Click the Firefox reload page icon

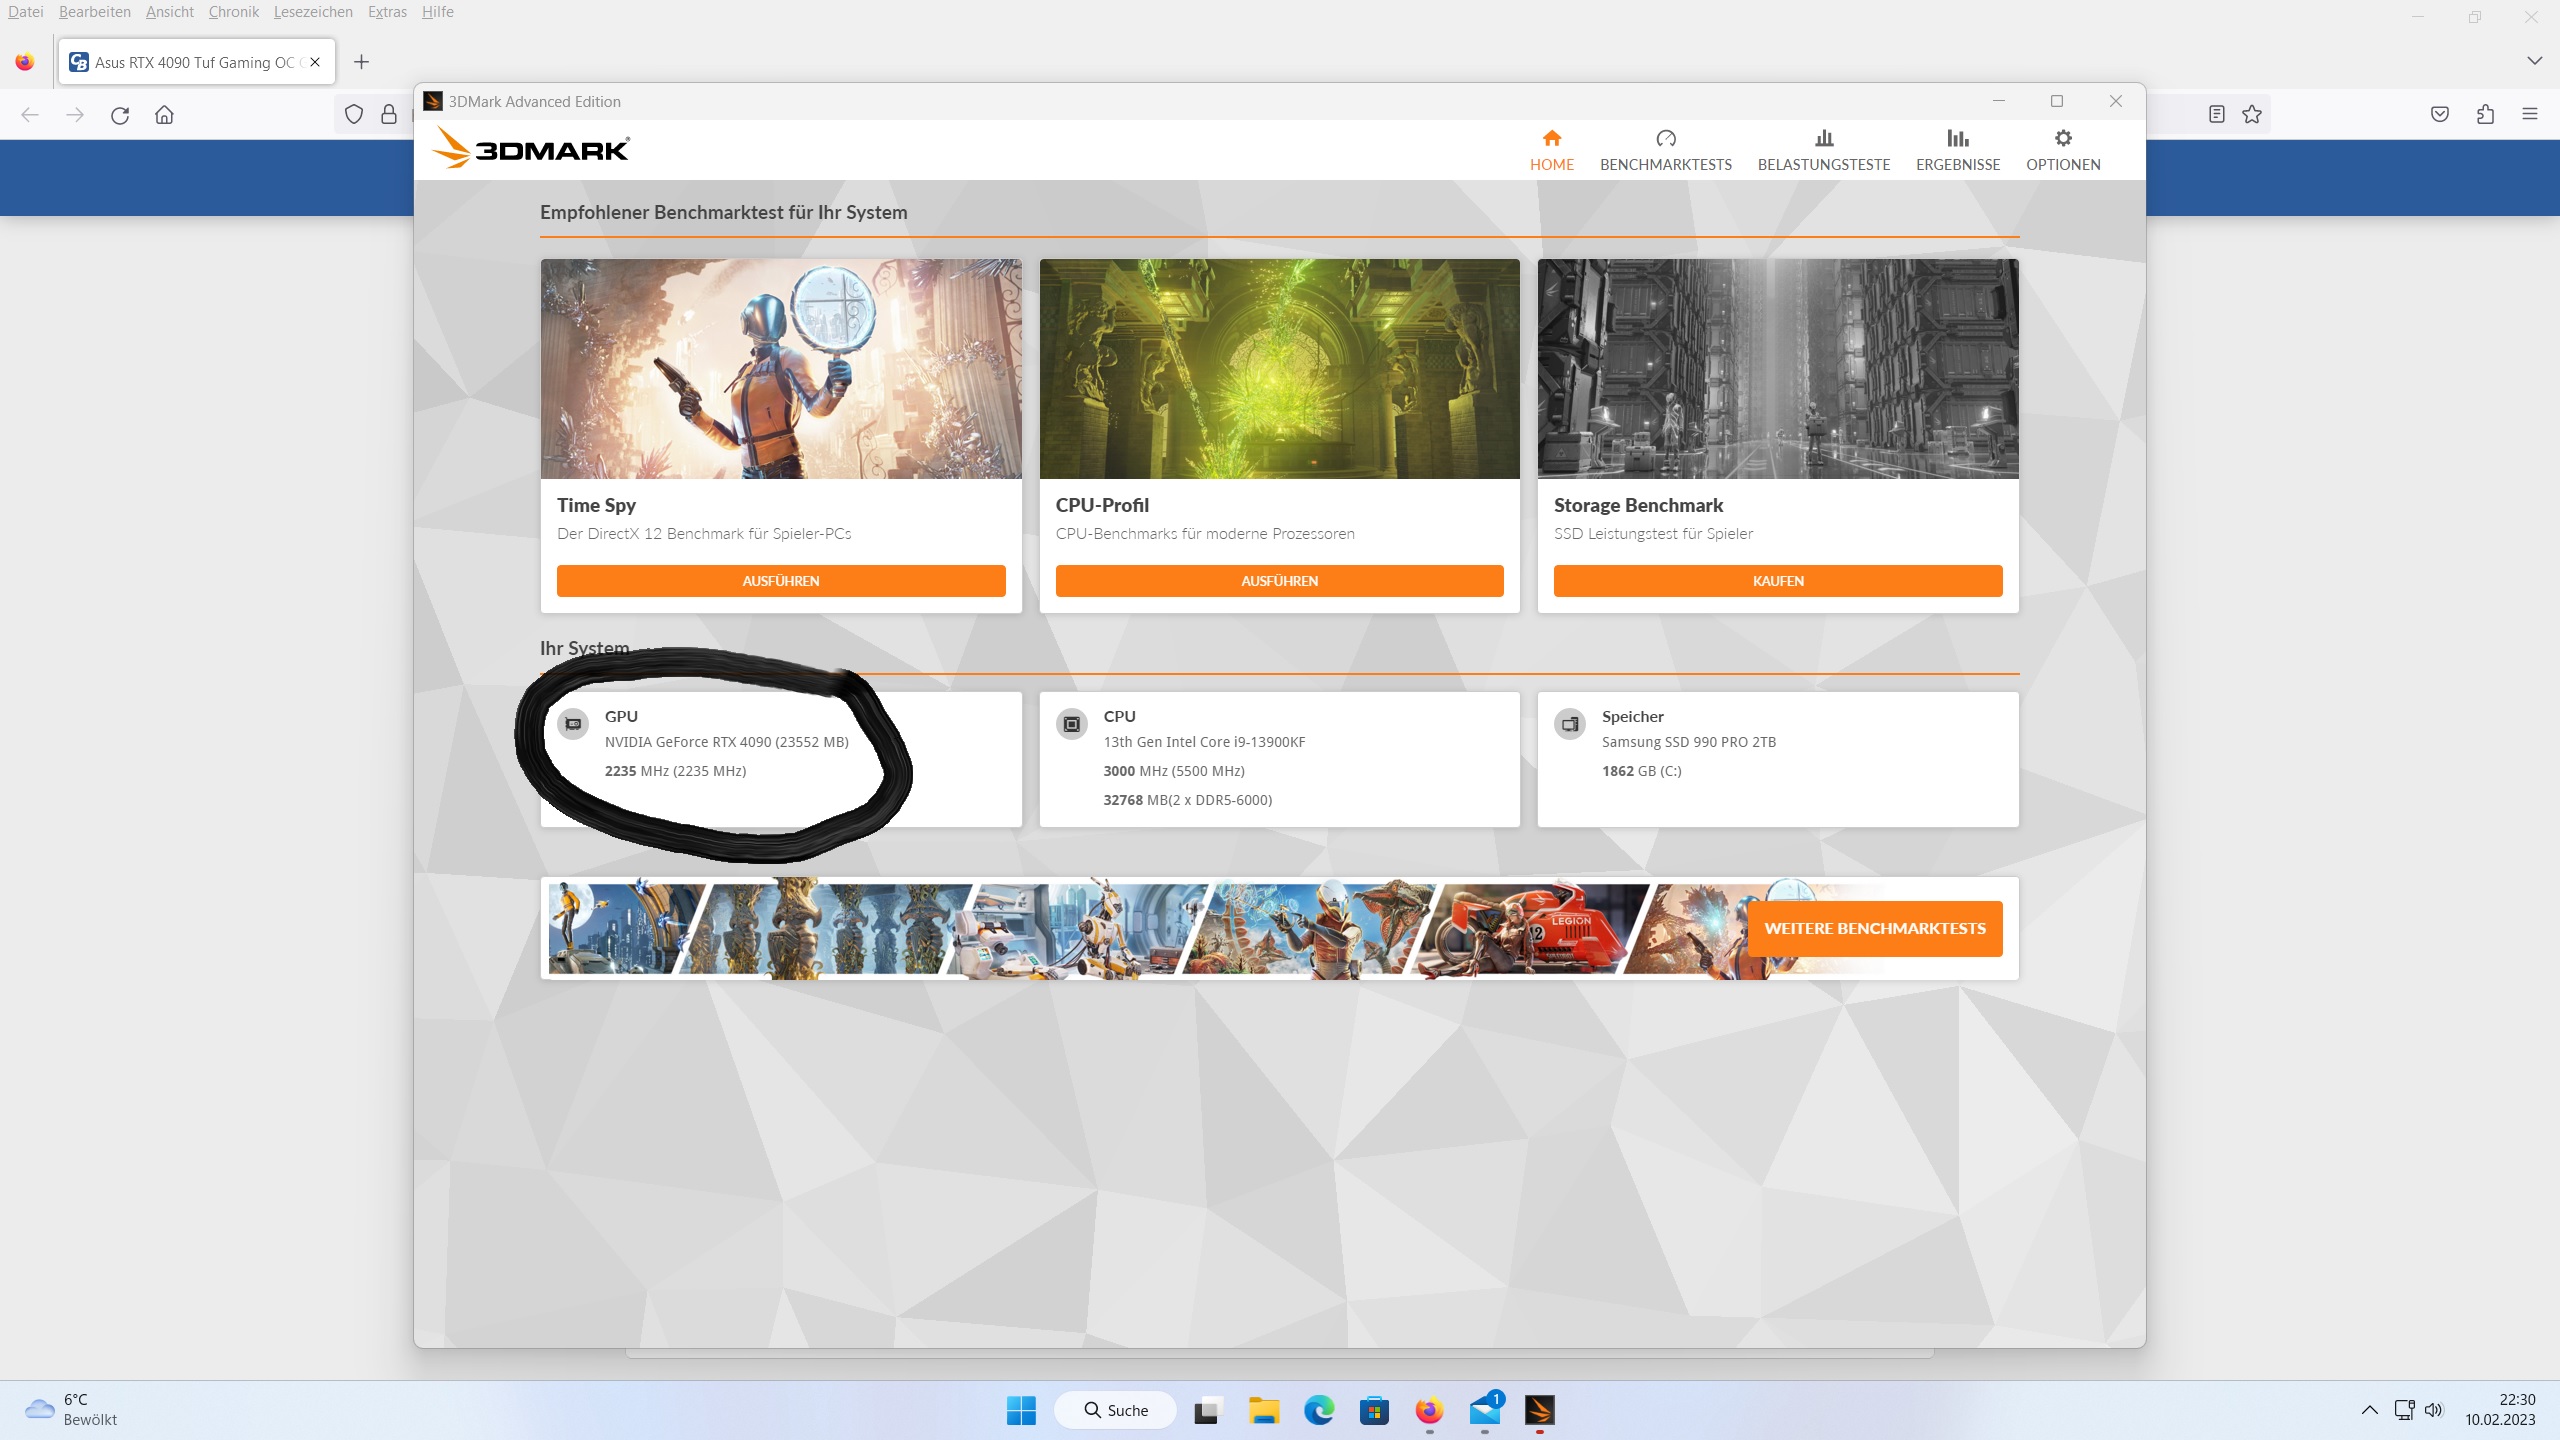120,115
